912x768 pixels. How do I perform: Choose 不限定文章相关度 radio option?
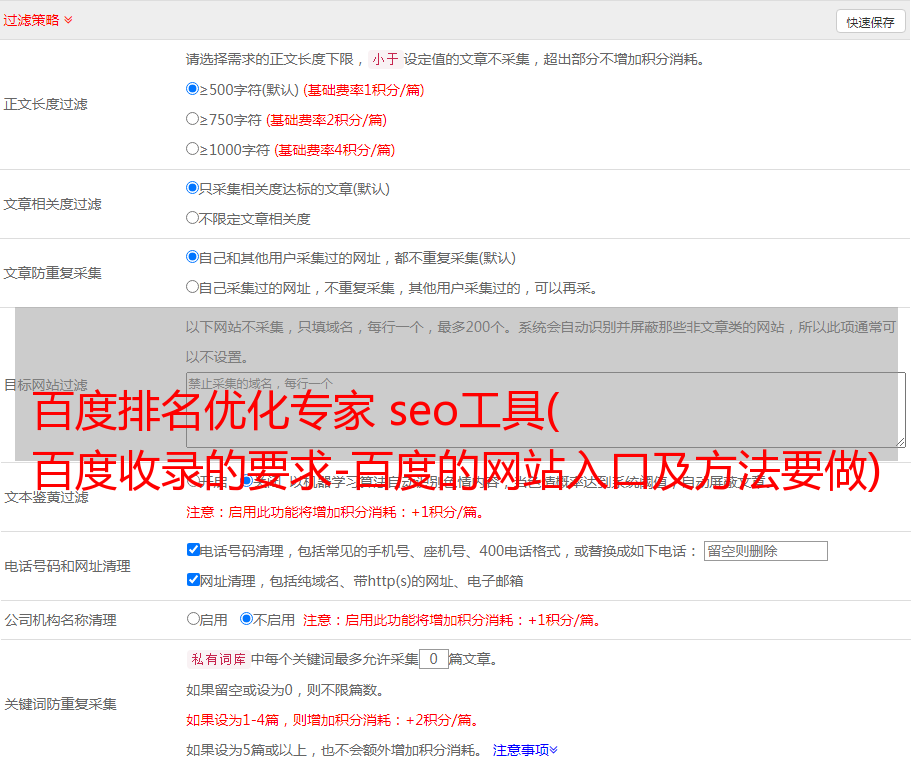click(x=192, y=218)
